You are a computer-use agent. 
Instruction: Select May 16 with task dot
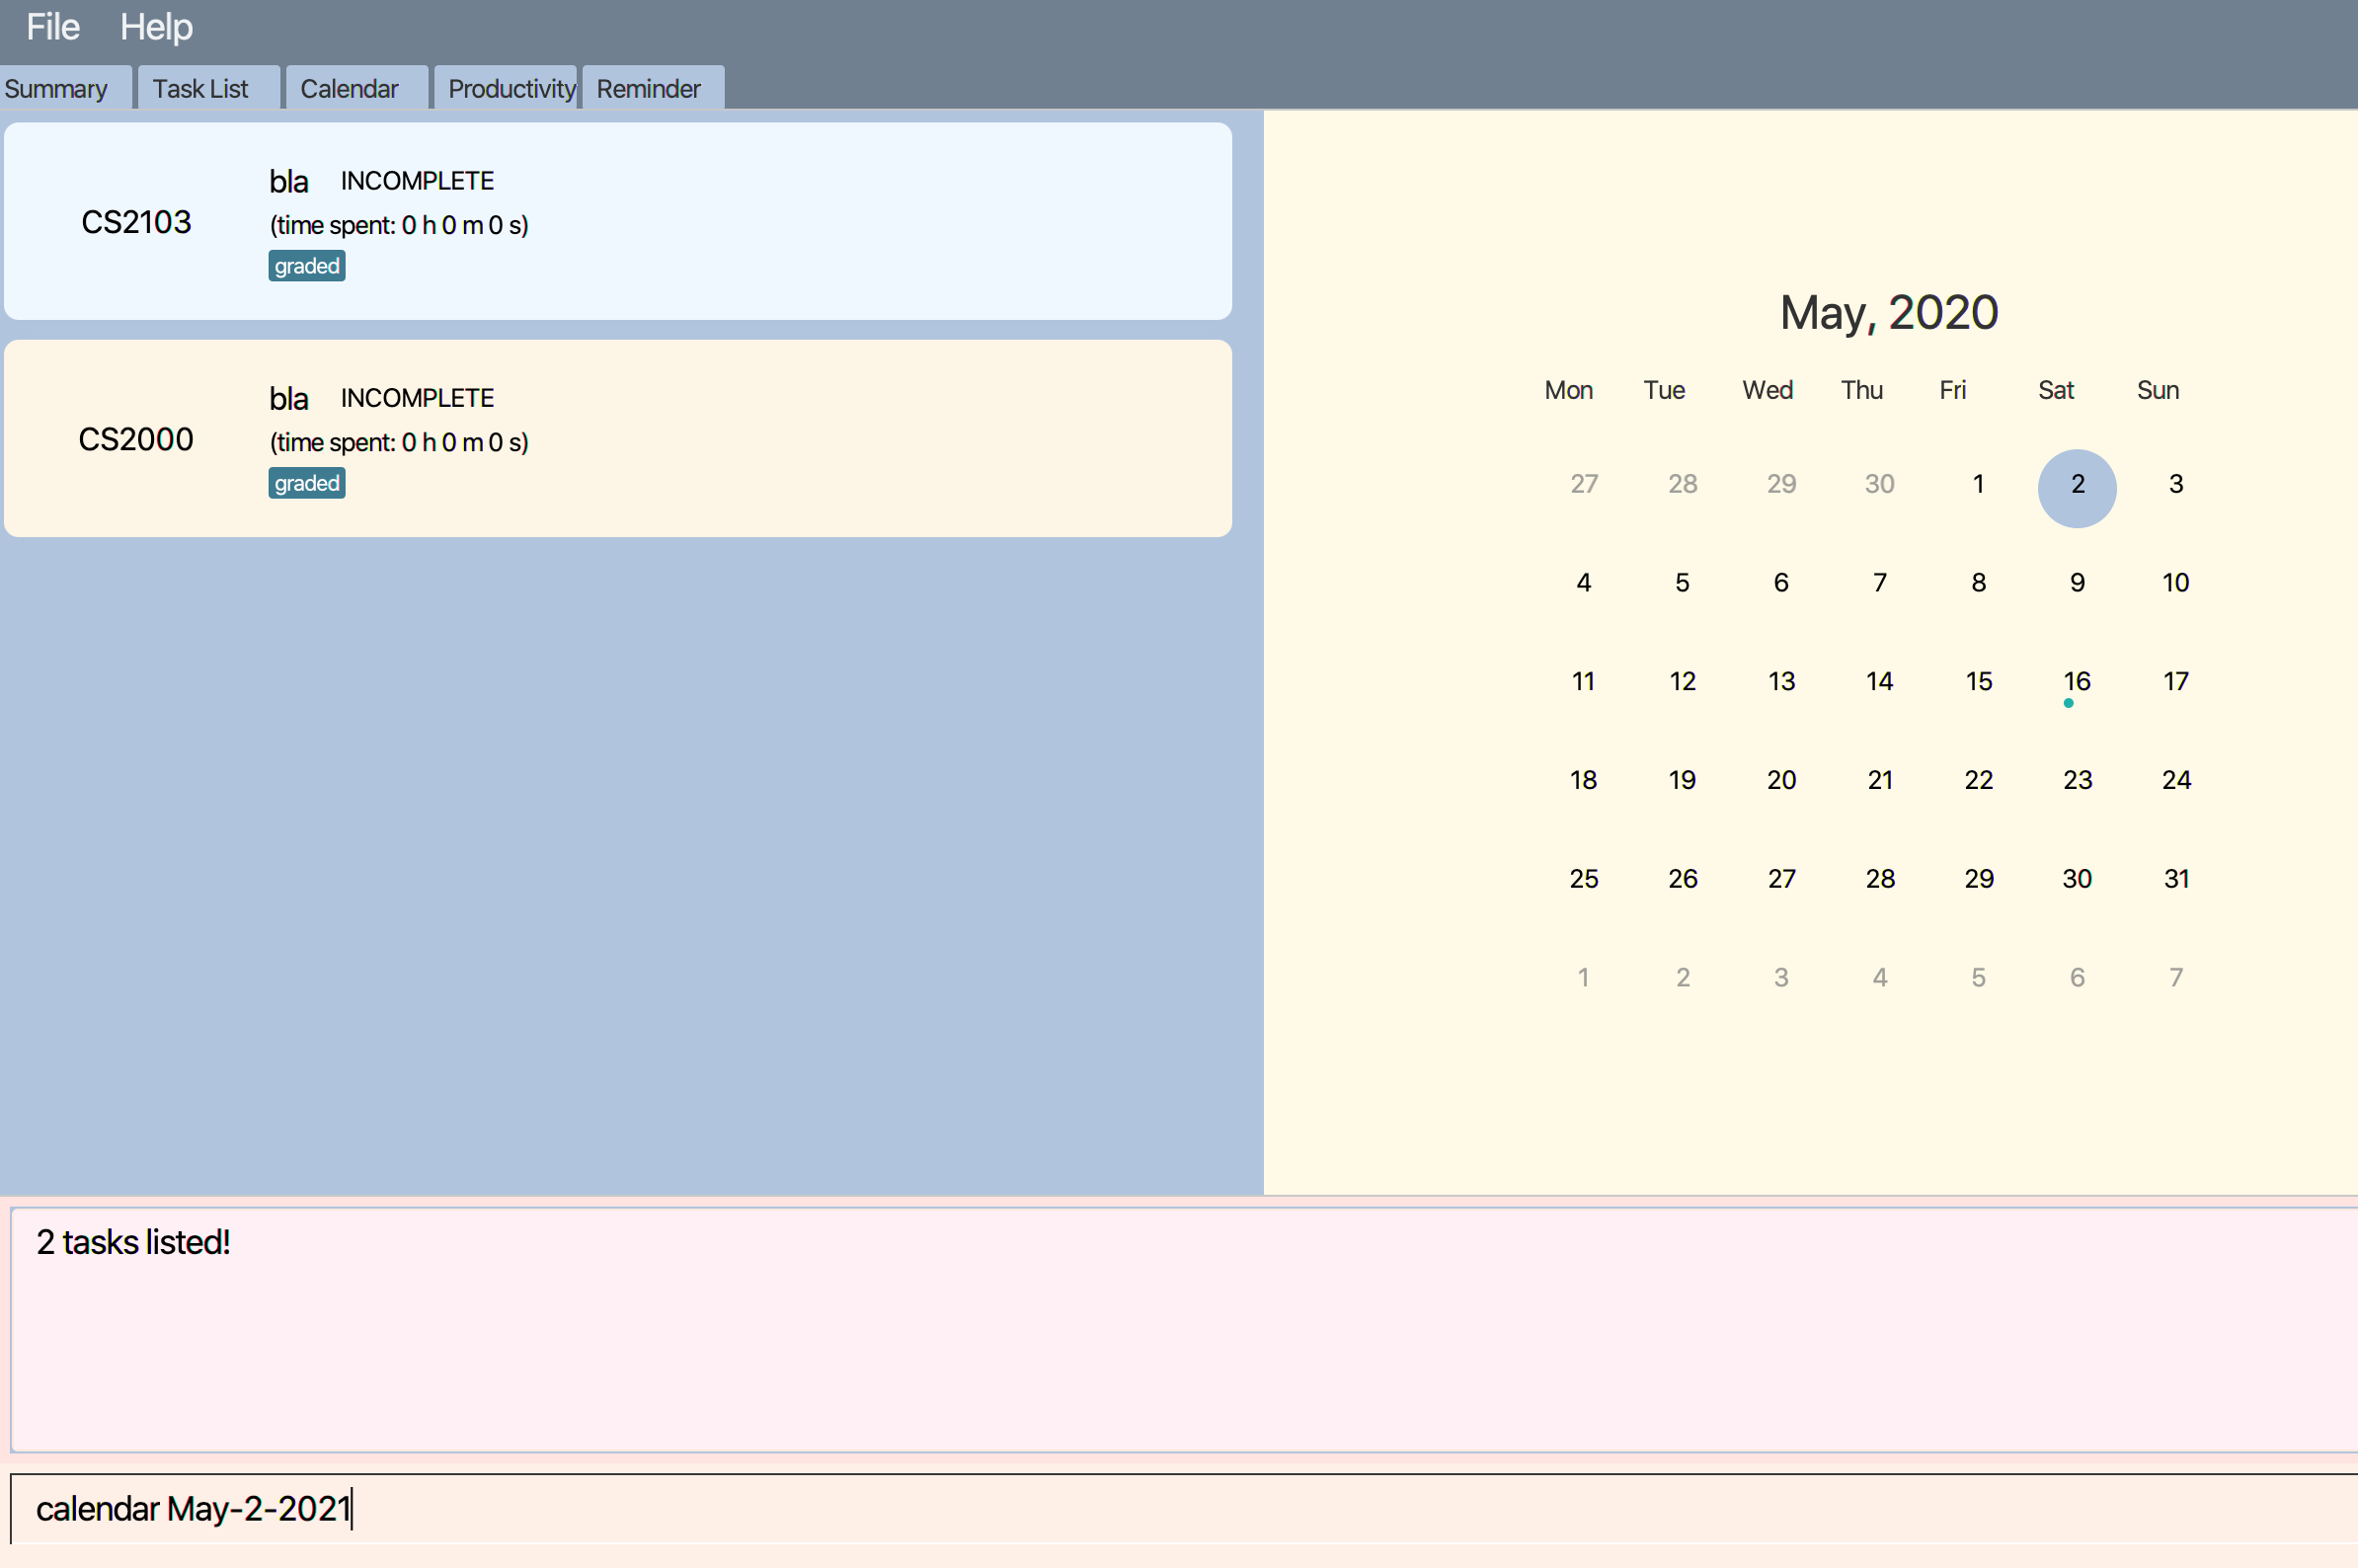coord(2076,682)
